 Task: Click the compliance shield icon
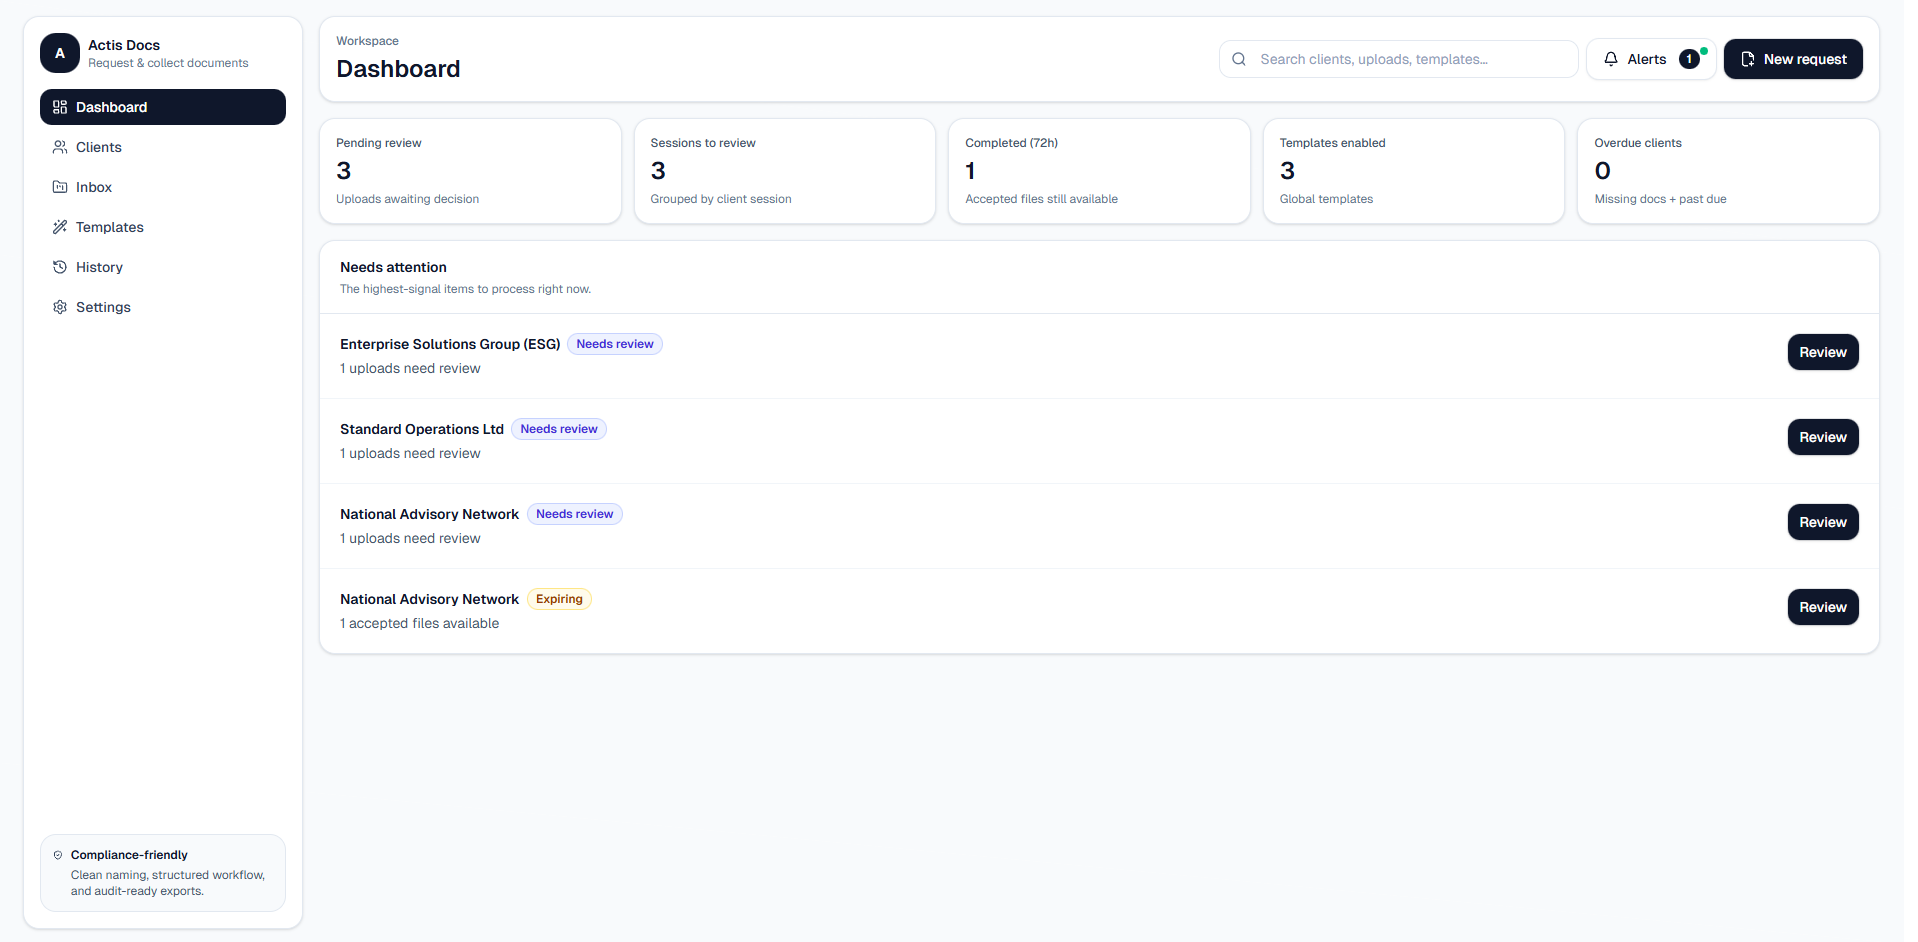(58, 855)
